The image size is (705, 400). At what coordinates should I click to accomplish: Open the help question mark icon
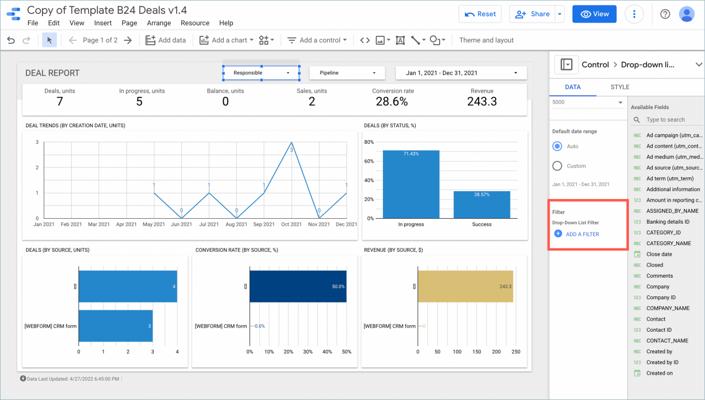pyautogui.click(x=665, y=15)
